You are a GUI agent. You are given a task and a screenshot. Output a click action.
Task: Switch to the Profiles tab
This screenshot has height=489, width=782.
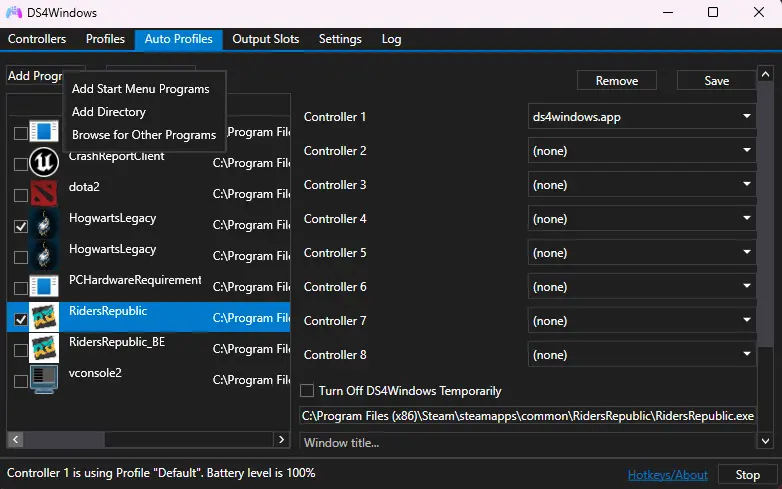tap(105, 39)
